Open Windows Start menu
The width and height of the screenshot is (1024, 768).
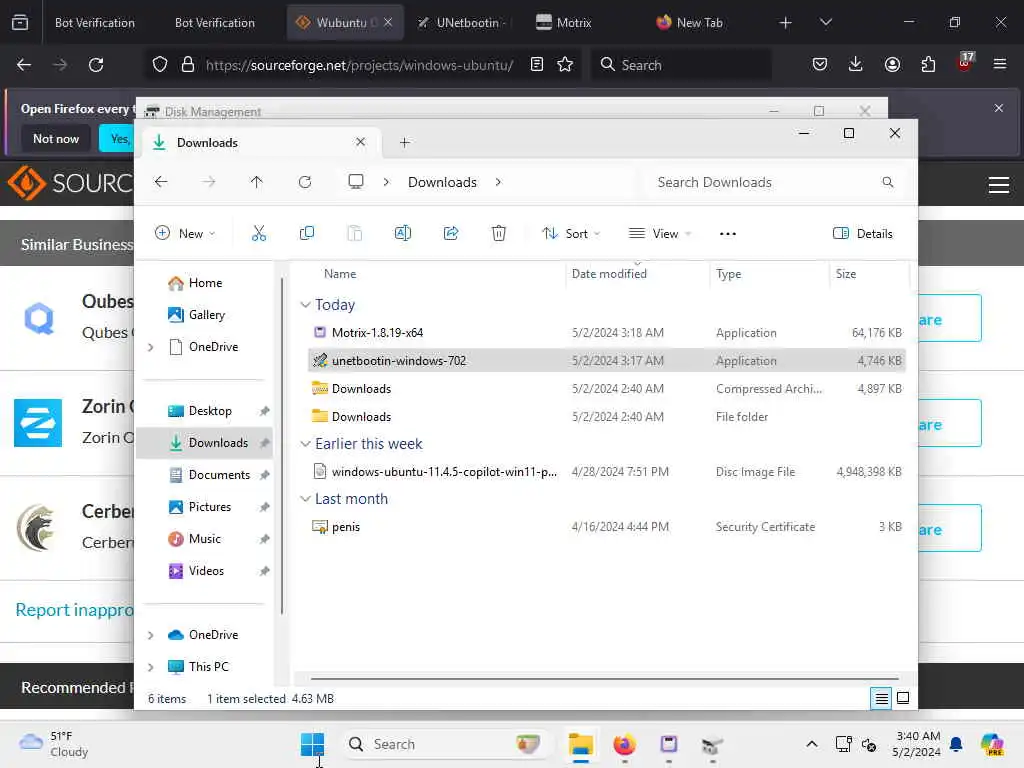coord(312,744)
